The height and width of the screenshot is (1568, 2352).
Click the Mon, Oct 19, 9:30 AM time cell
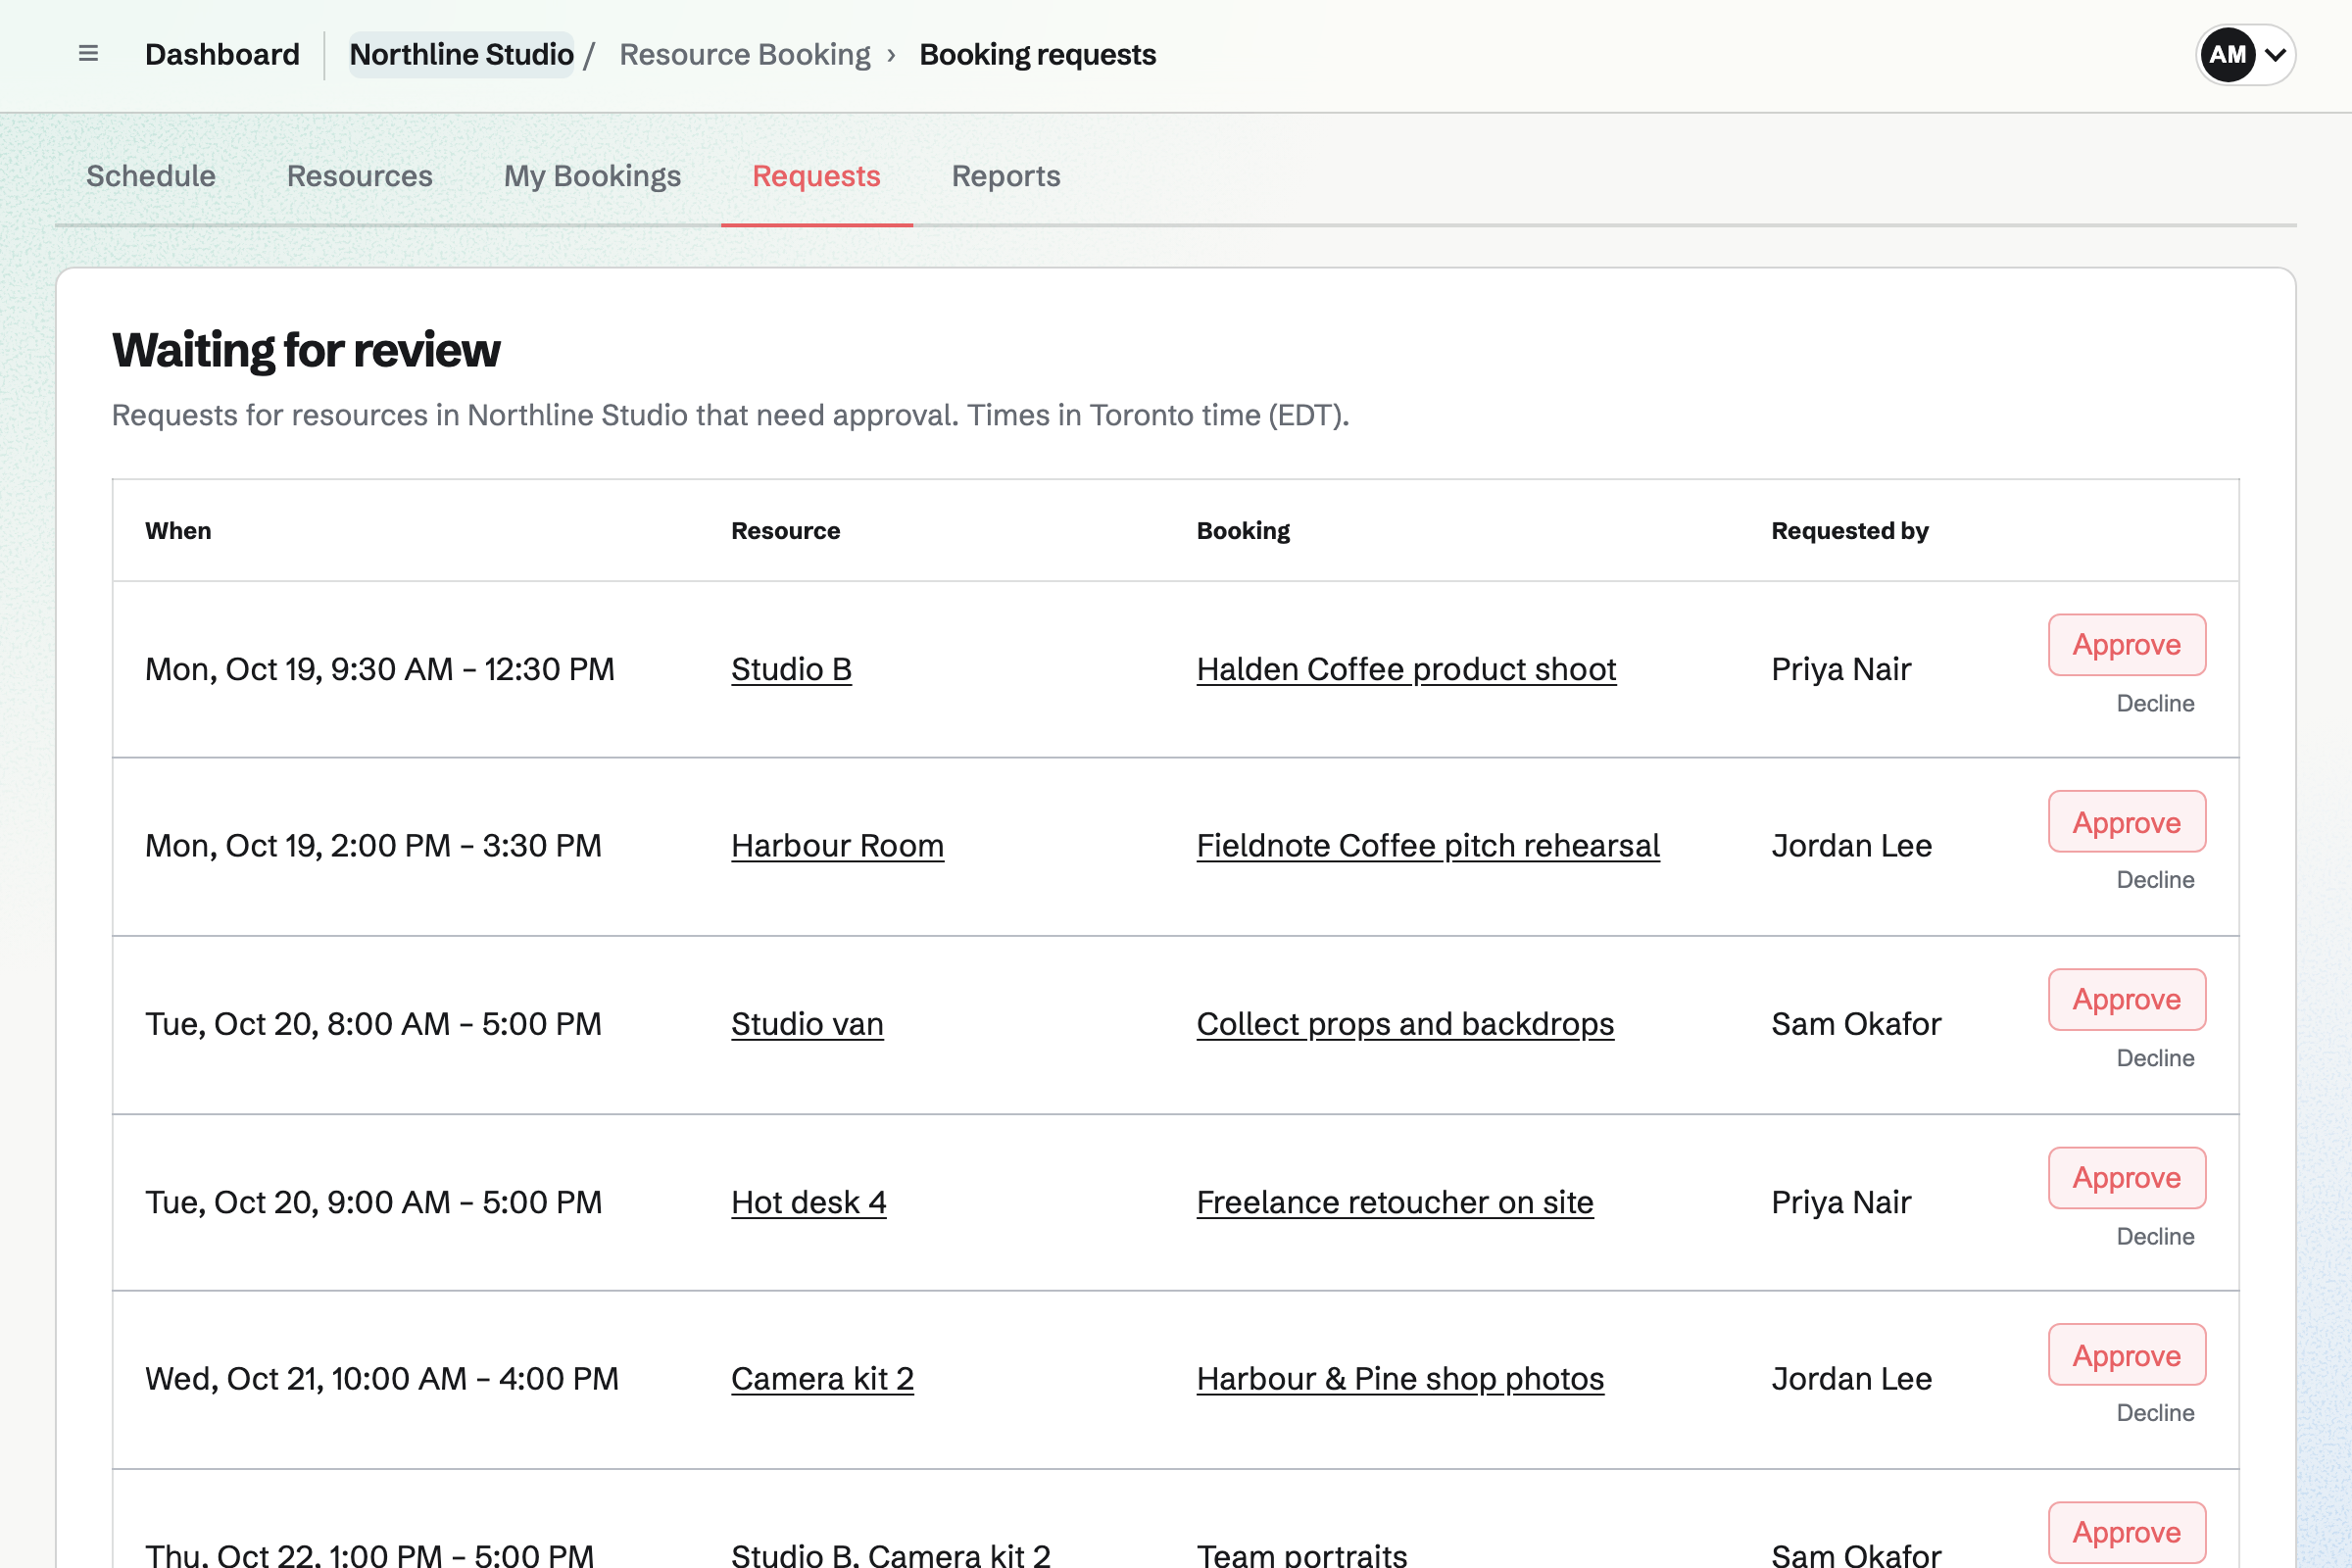380,669
